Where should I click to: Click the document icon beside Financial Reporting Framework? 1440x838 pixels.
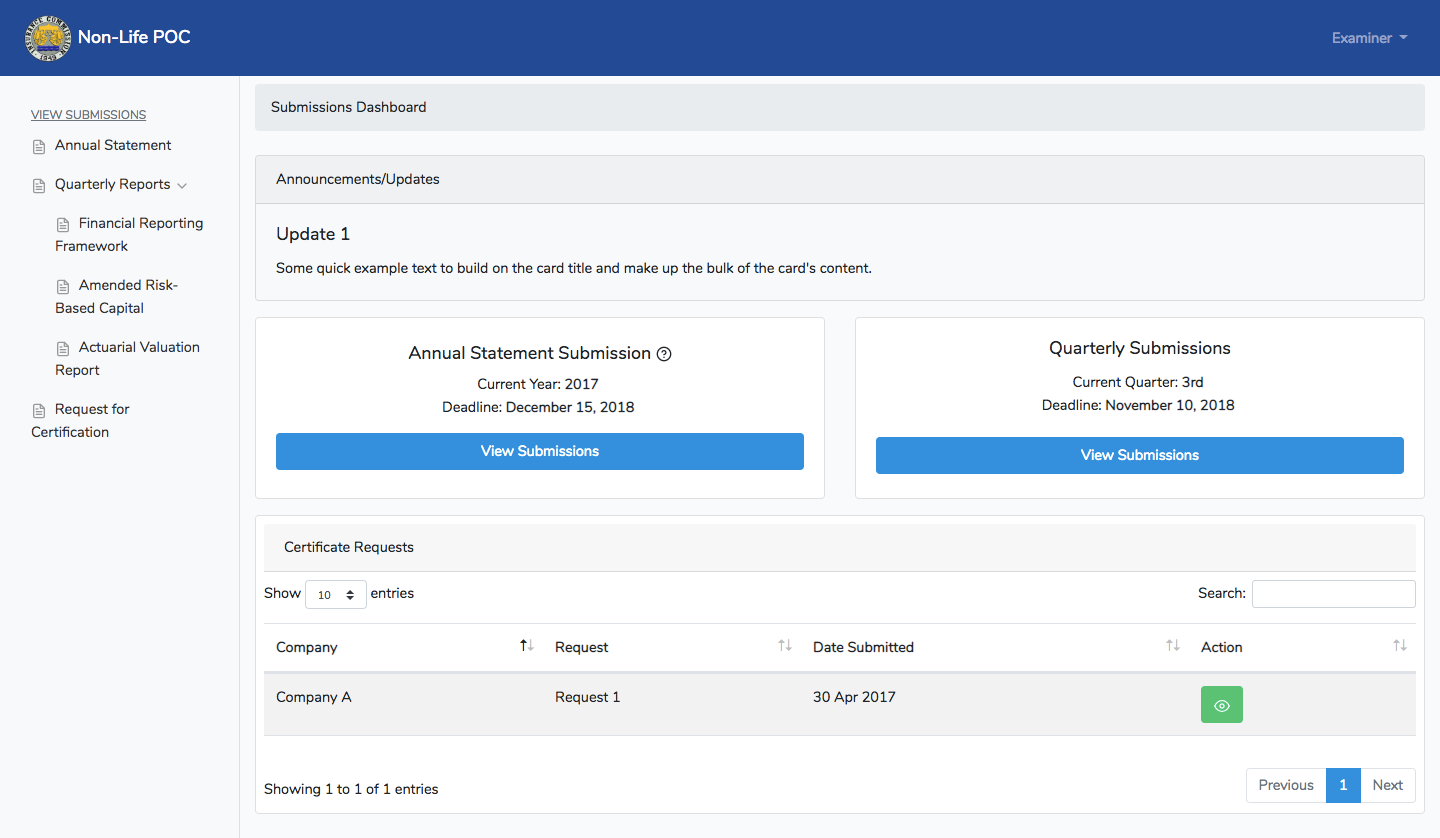(x=63, y=225)
